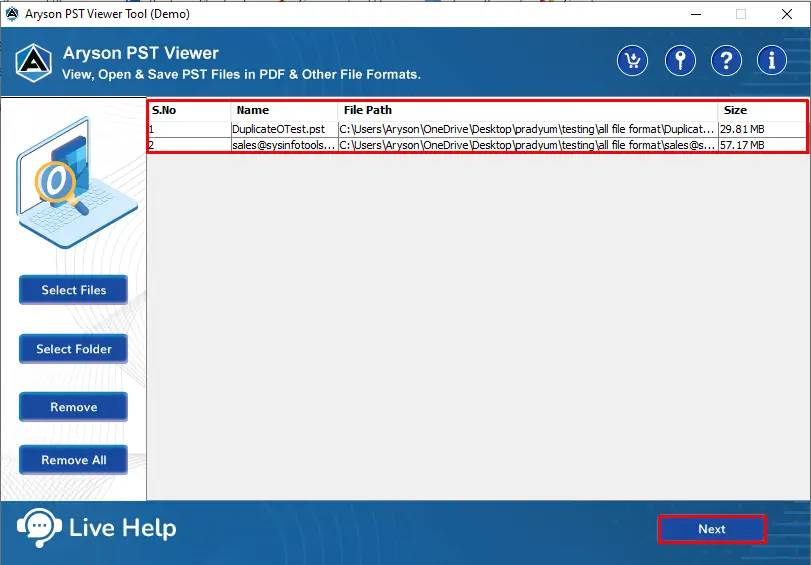Click the Size column header
The image size is (811, 565).
pyautogui.click(x=762, y=110)
